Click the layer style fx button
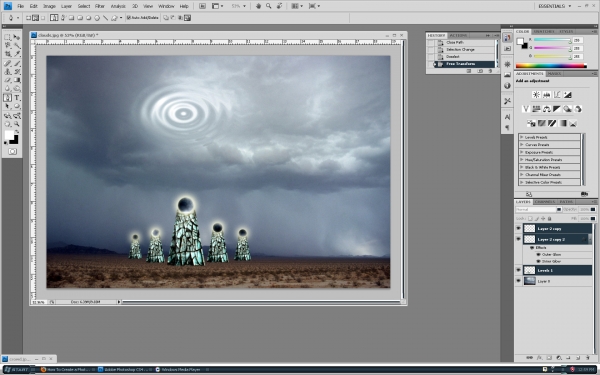600x375 pixels. pyautogui.click(x=539, y=358)
